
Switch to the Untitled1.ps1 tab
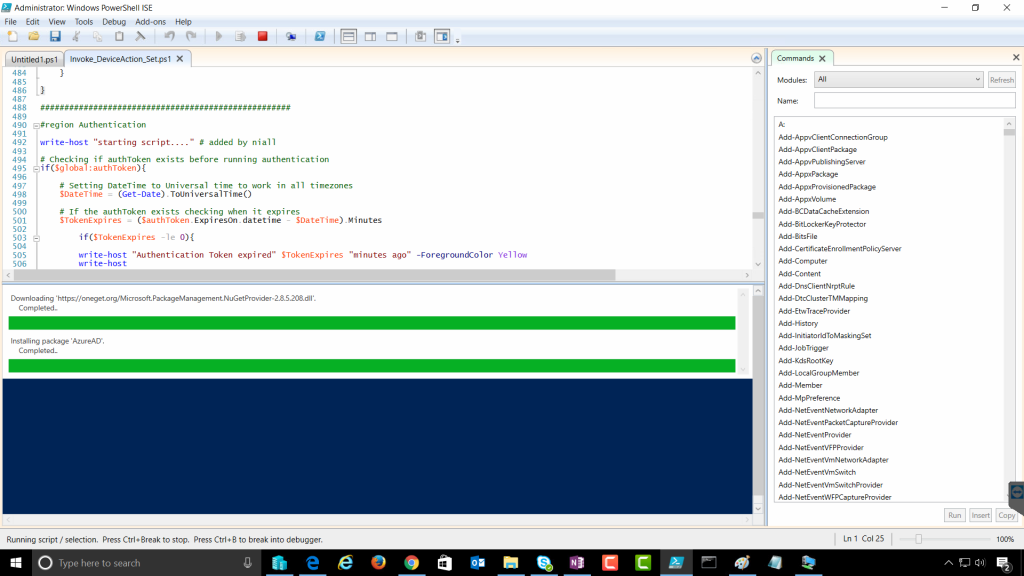33,58
